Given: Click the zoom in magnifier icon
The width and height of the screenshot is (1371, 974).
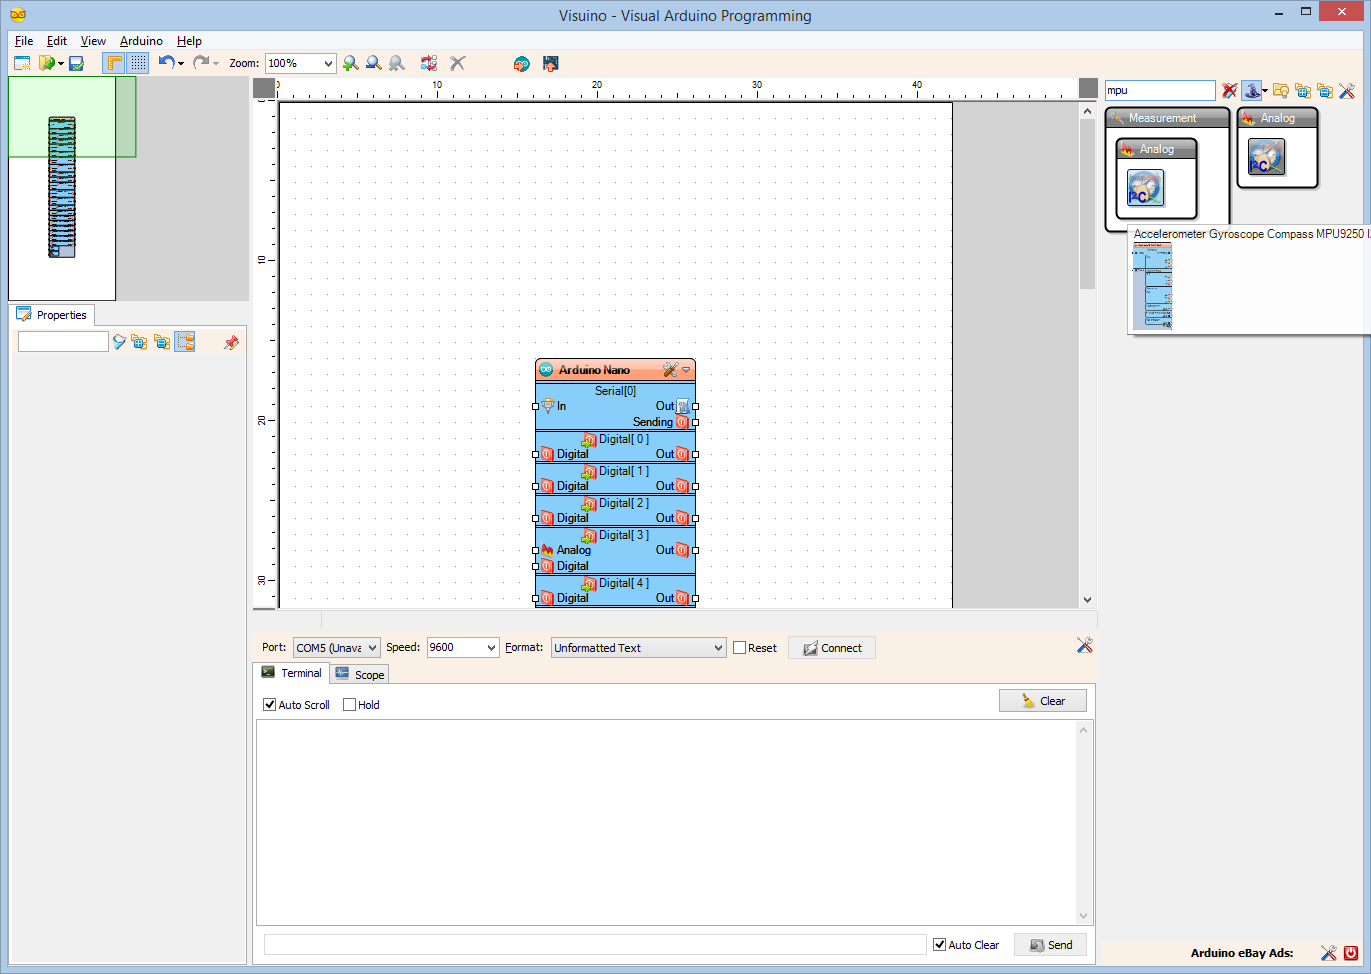Looking at the screenshot, I should [x=350, y=63].
